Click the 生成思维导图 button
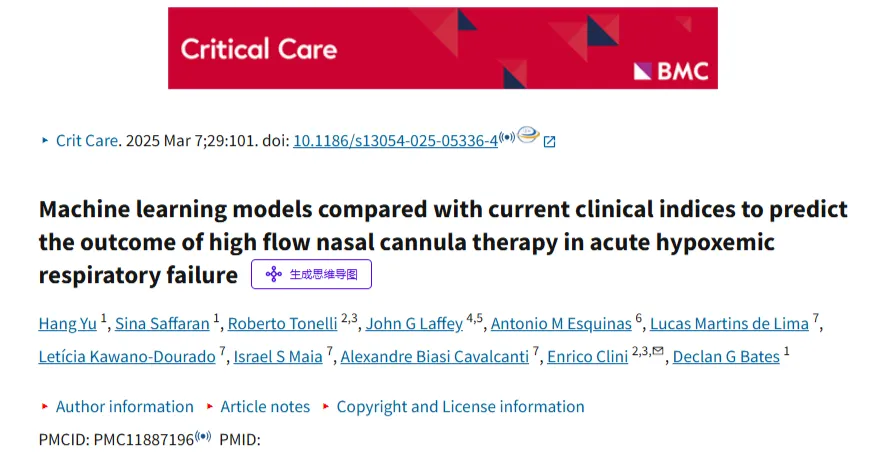 click(x=311, y=274)
